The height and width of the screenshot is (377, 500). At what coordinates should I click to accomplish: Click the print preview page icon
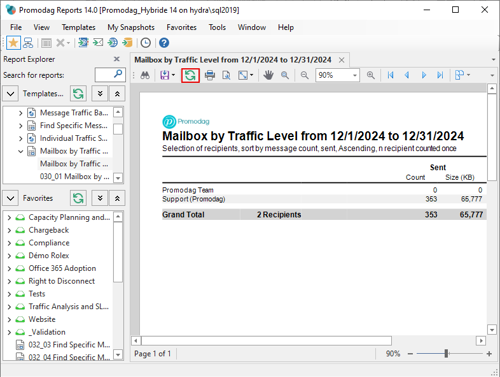point(226,75)
